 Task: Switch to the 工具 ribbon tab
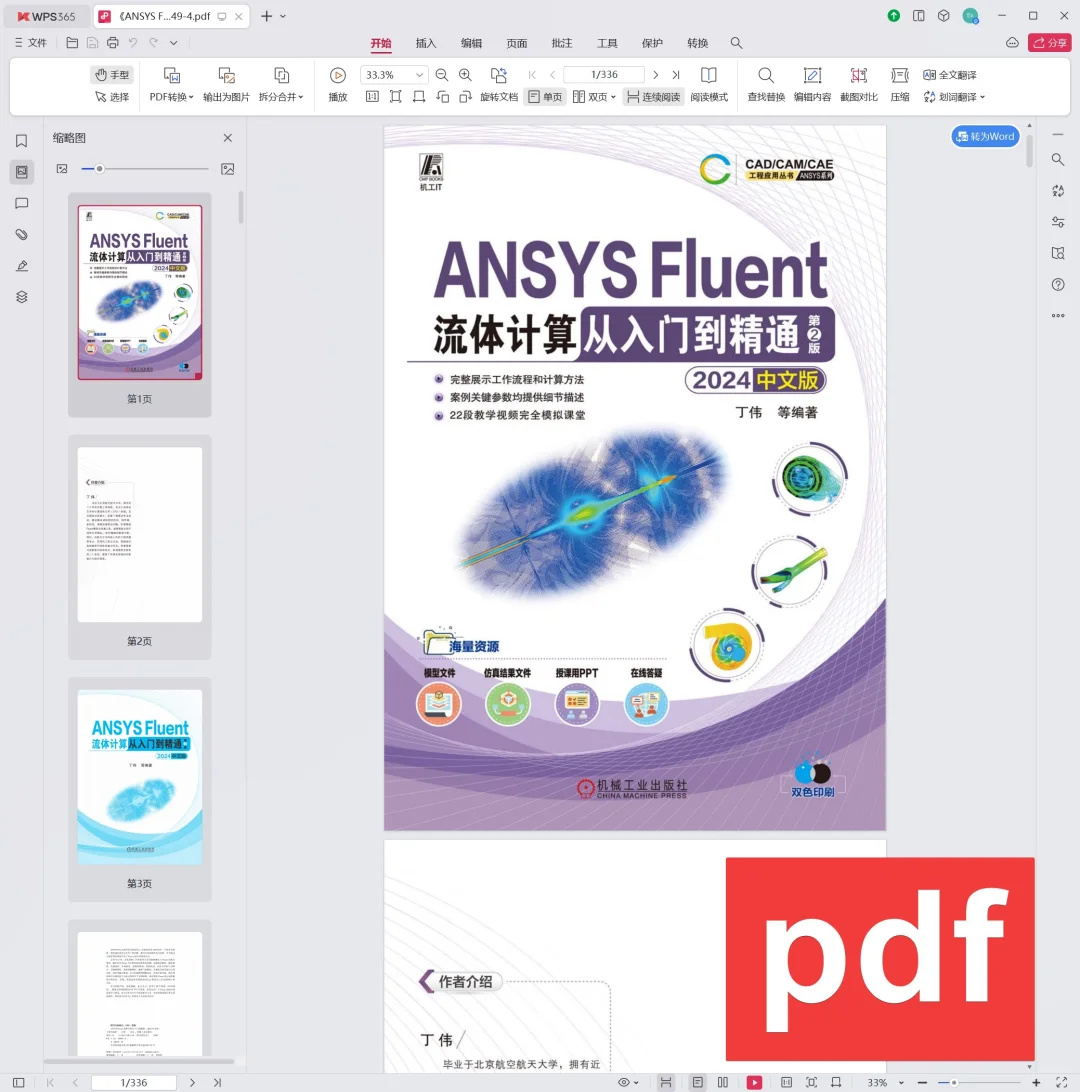[x=606, y=43]
